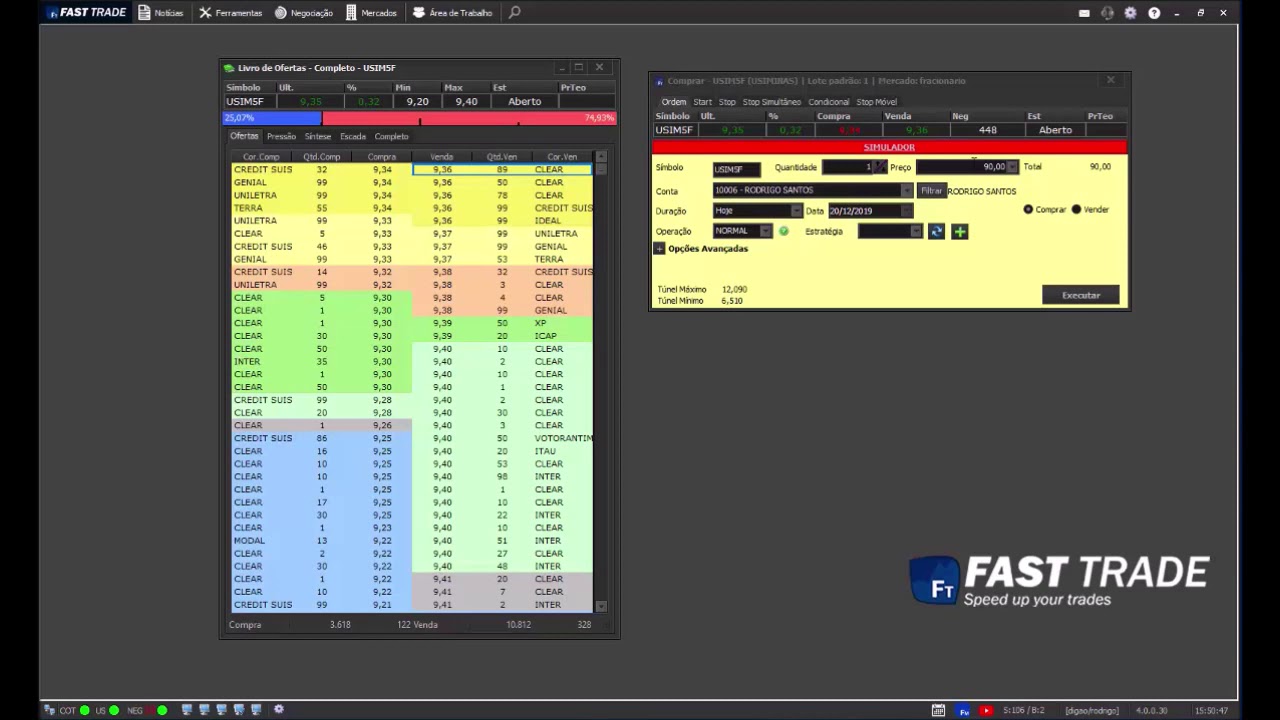
Task: Click the green plus add strategy icon
Action: tap(960, 232)
